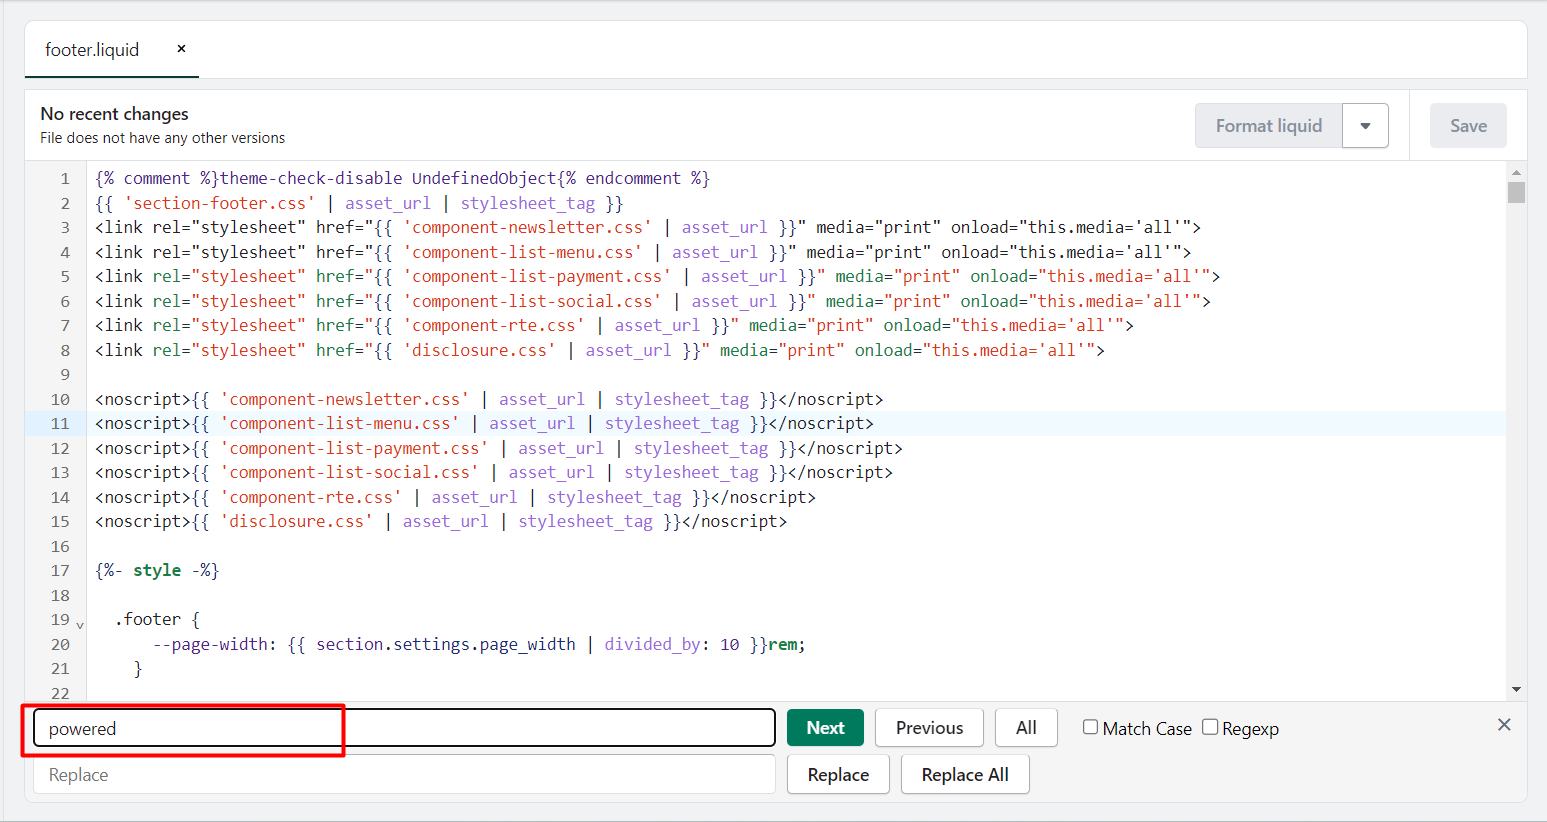Close the footer.liquid tab with x icon
The width and height of the screenshot is (1547, 822).
tap(181, 48)
